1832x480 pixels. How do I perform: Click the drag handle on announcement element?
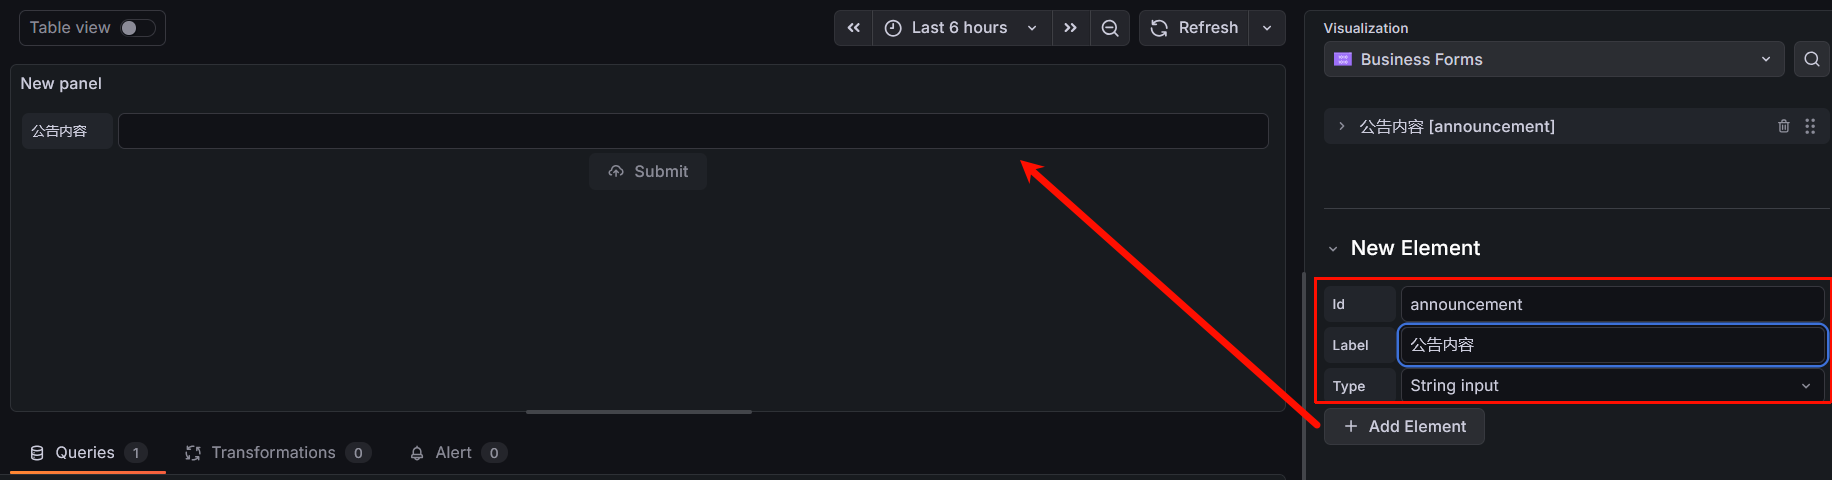[1810, 126]
